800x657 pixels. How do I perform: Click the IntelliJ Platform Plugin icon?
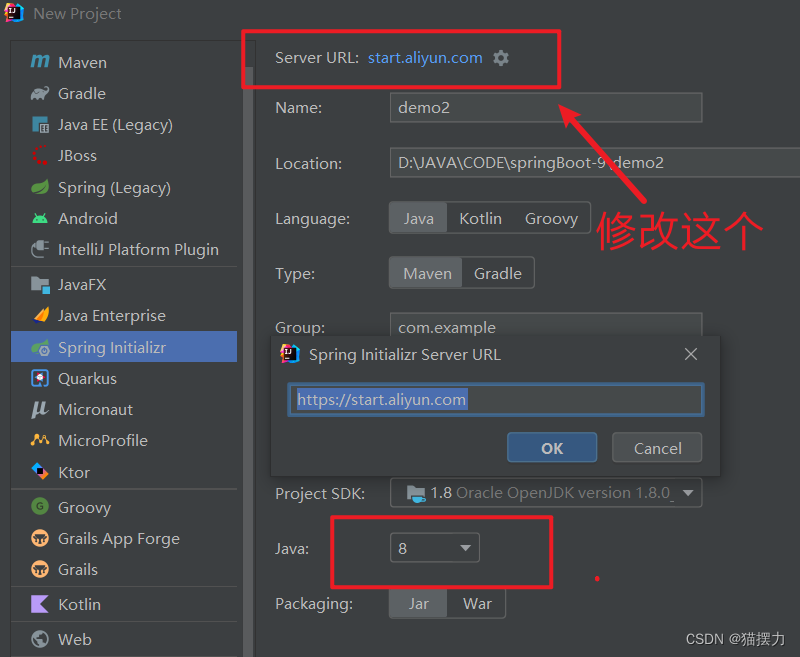[x=40, y=249]
